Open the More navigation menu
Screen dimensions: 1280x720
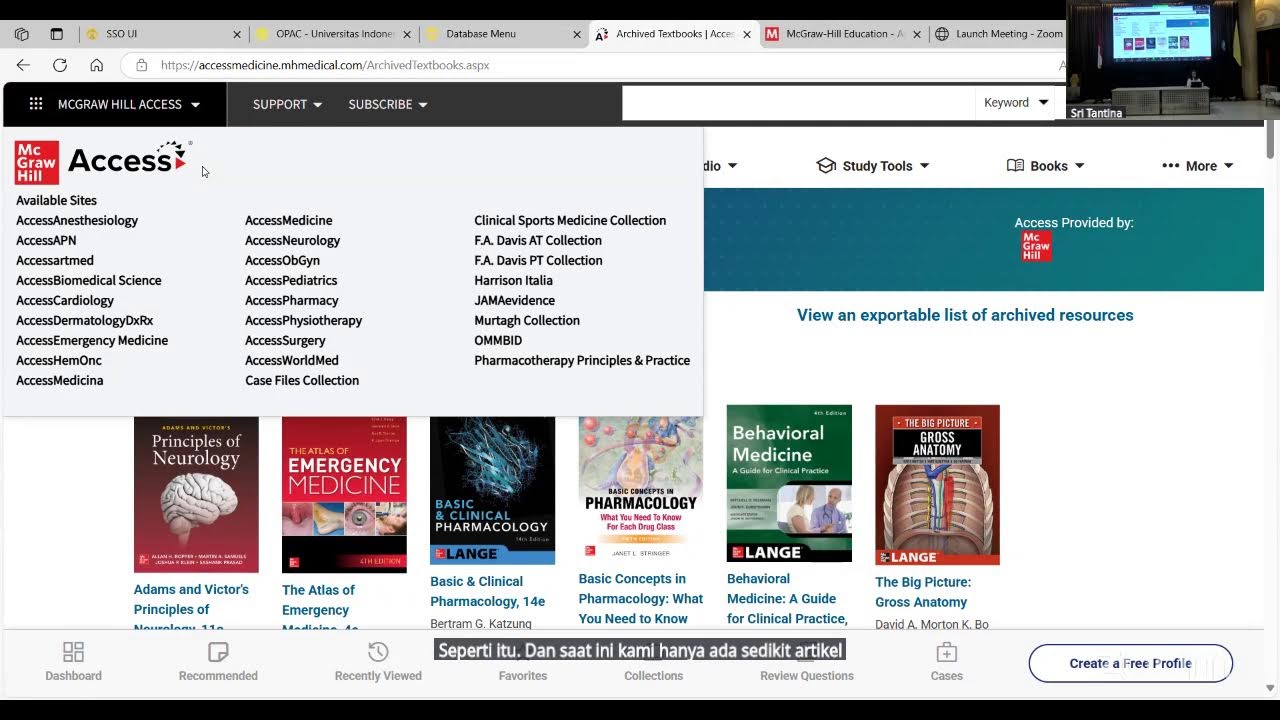point(1197,166)
